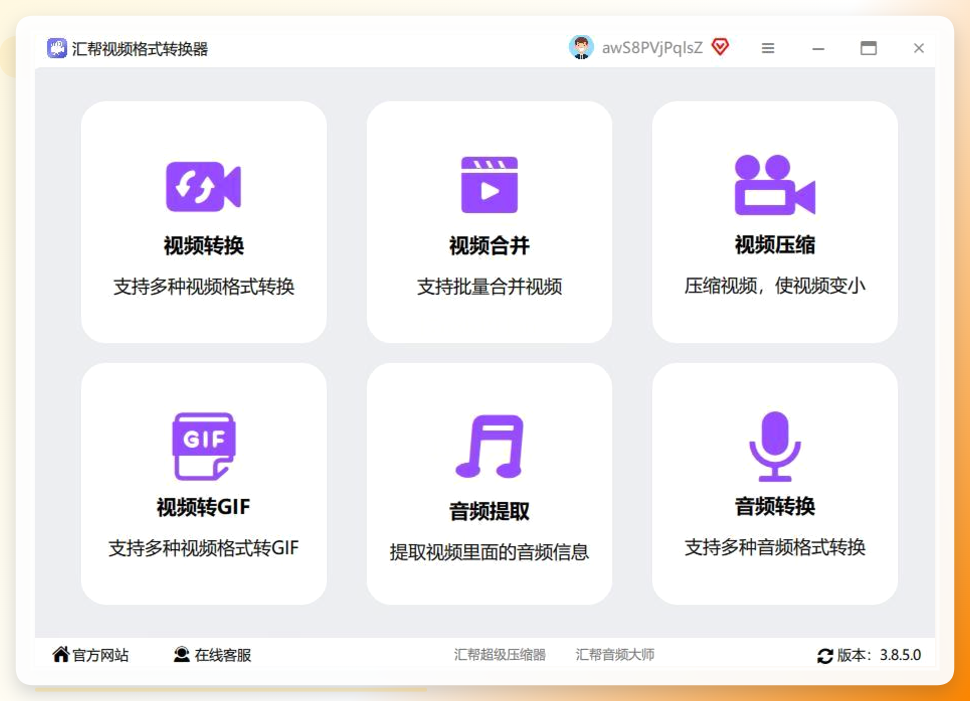The height and width of the screenshot is (701, 970).
Task: Click the 视频转GIF file icon
Action: click(x=204, y=446)
